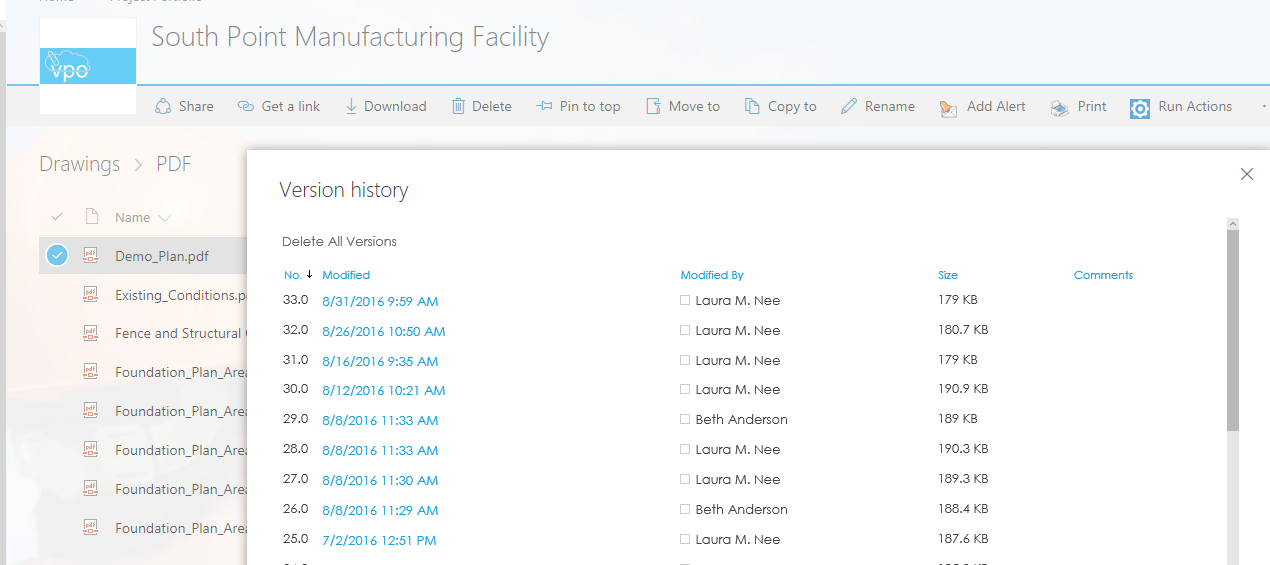Toggle select-all checkmark in file list header

(x=57, y=217)
